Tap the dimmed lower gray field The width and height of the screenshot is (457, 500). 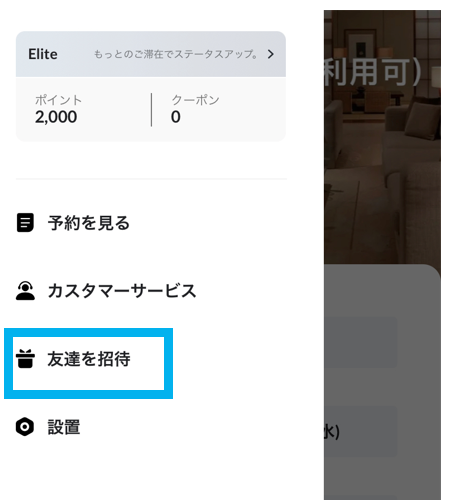[361, 432]
